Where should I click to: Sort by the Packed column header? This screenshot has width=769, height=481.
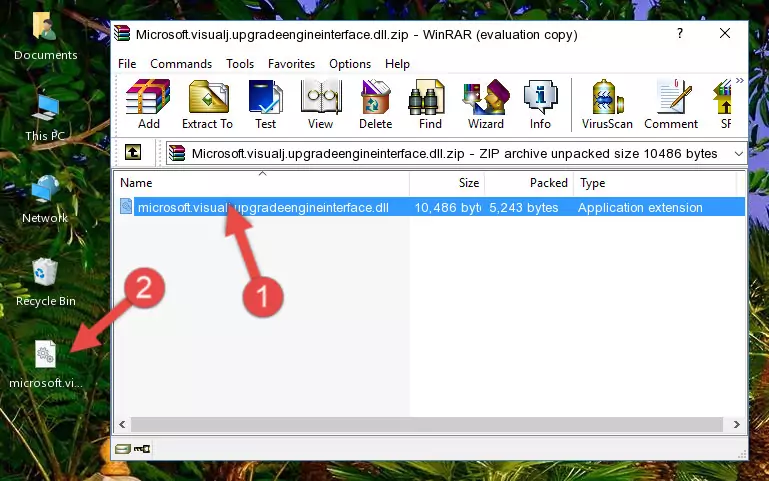529,183
